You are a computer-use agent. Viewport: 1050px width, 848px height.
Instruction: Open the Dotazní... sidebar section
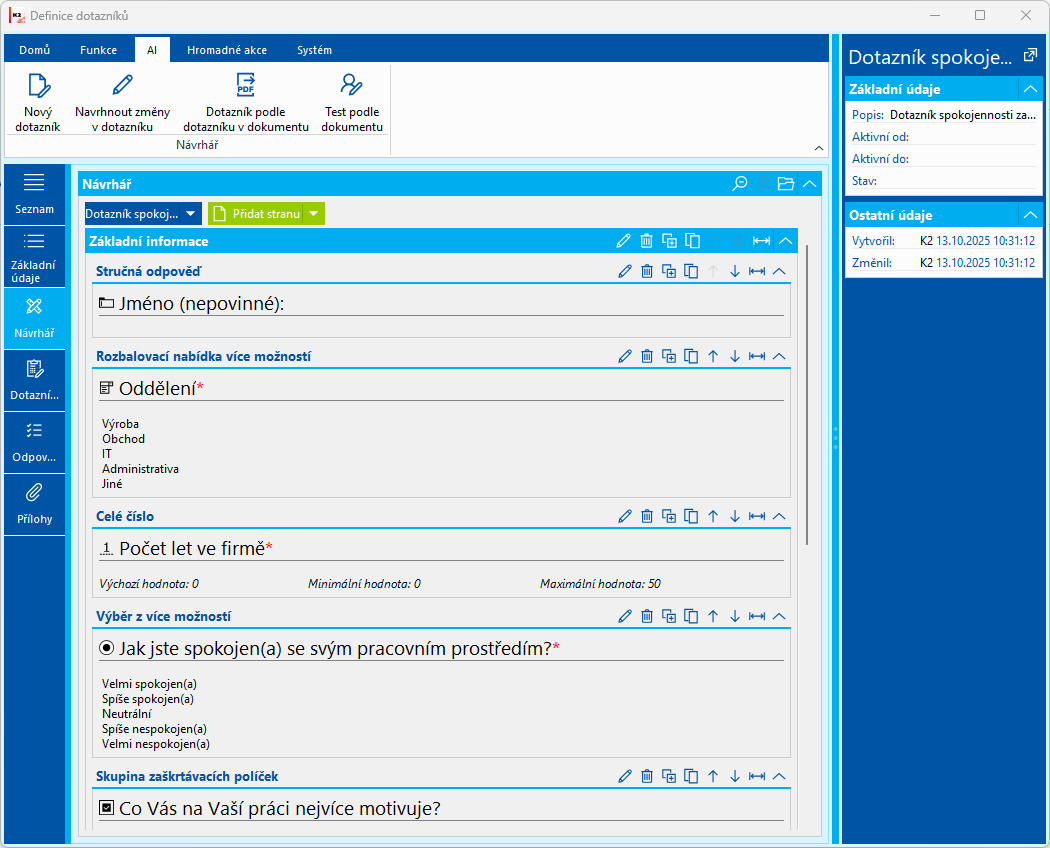pos(34,381)
